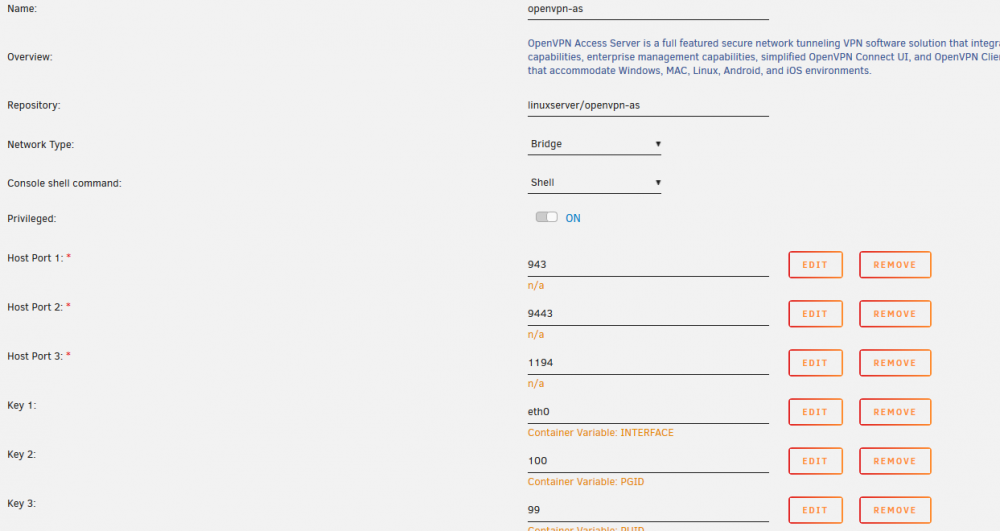The image size is (1000, 531).
Task: Open the Console shell command dropdown
Action: pos(594,183)
